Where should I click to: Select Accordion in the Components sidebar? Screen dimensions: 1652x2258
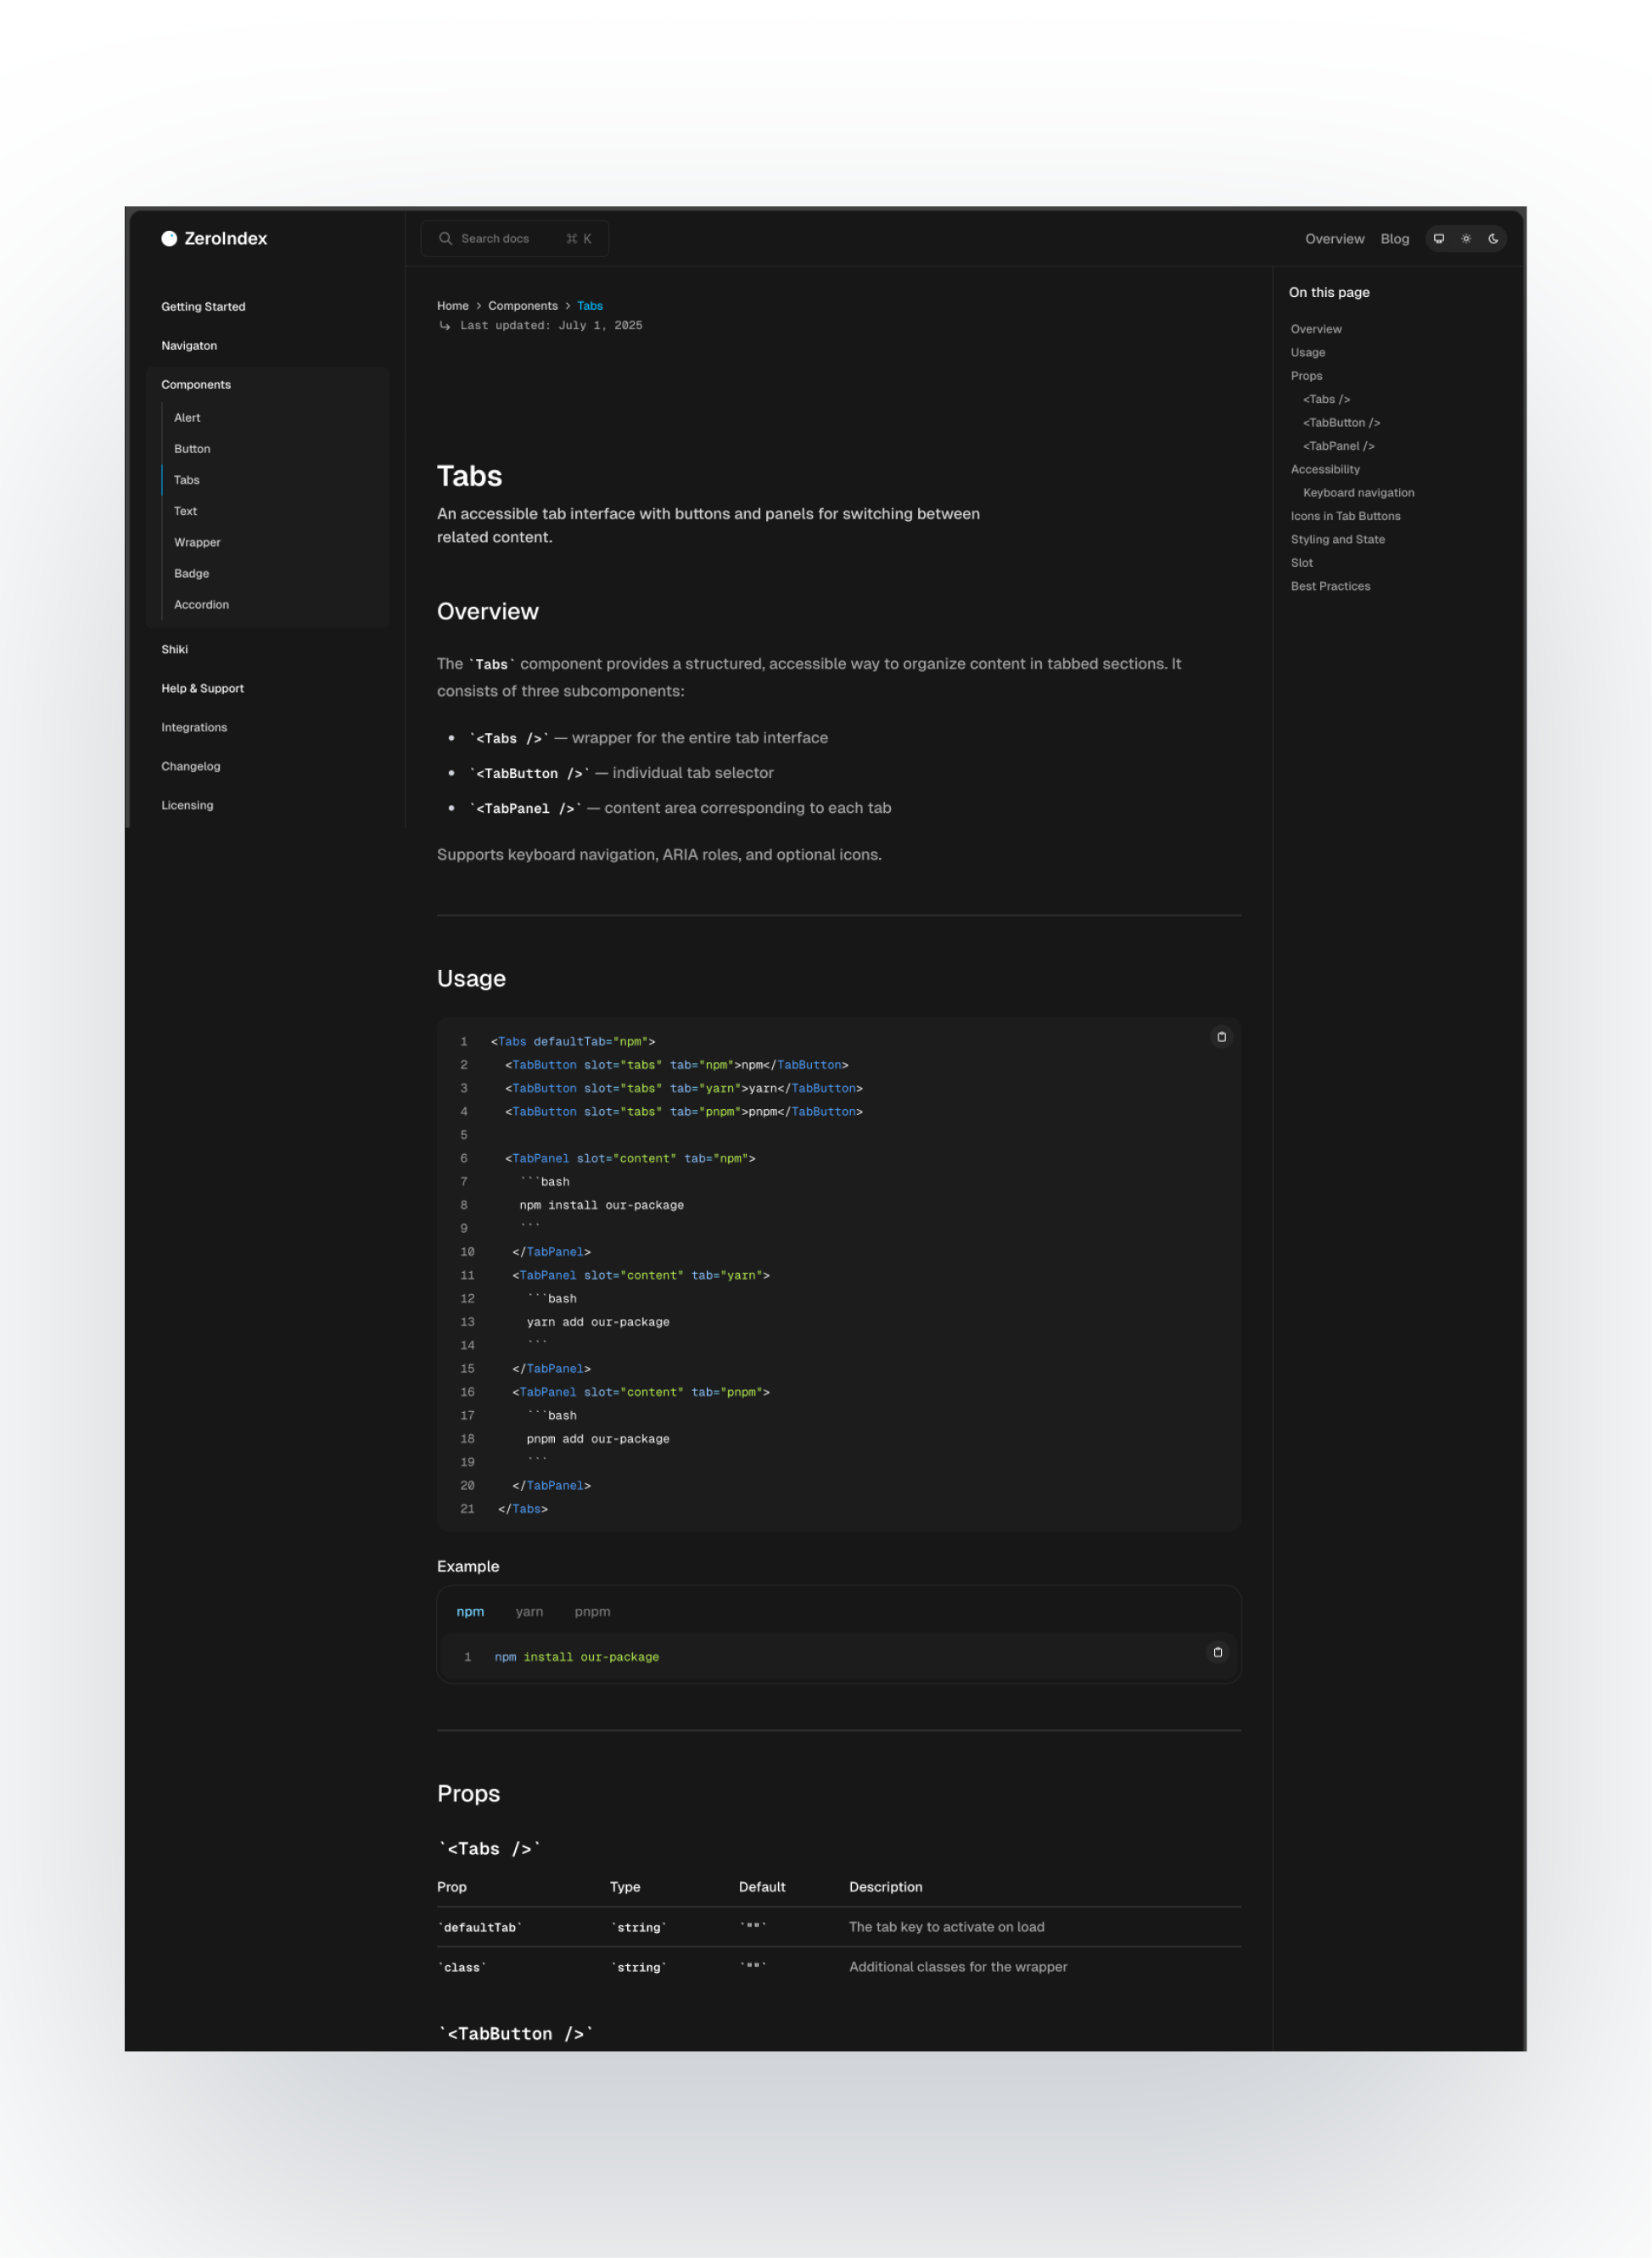click(x=201, y=604)
